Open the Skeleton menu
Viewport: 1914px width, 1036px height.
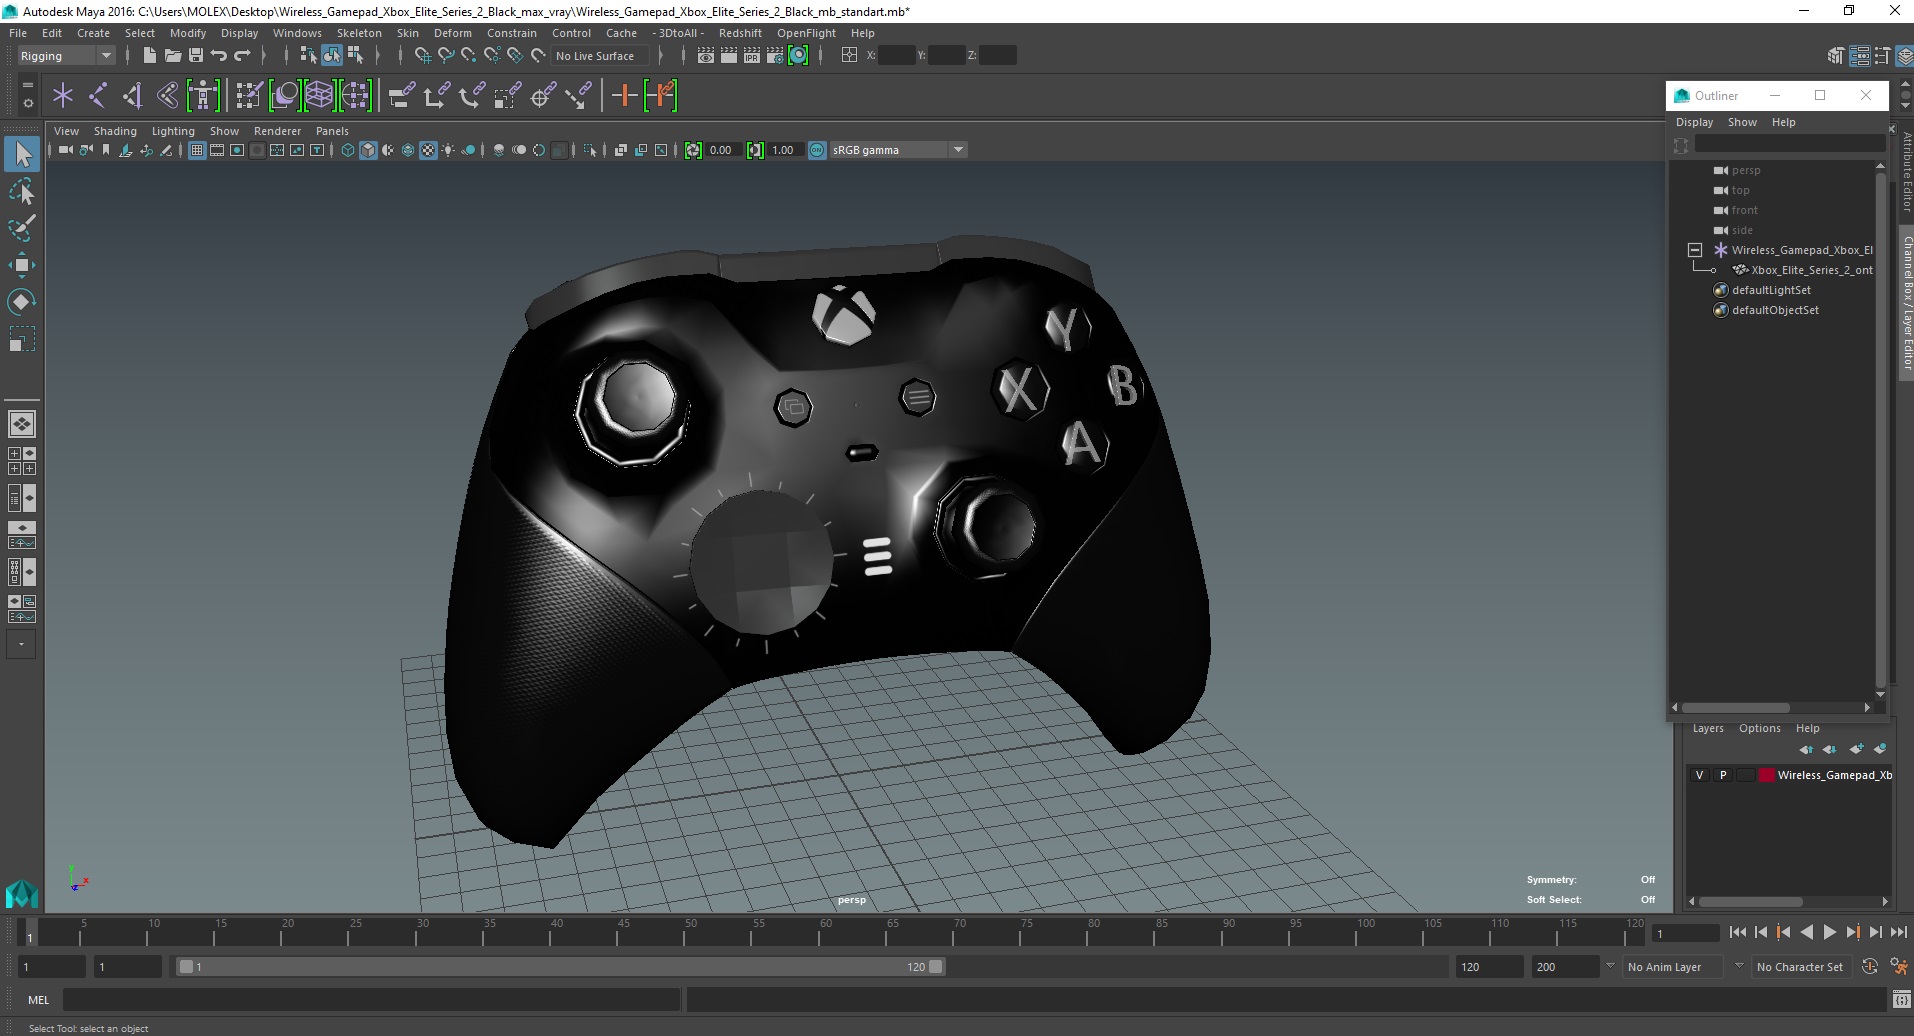(359, 33)
